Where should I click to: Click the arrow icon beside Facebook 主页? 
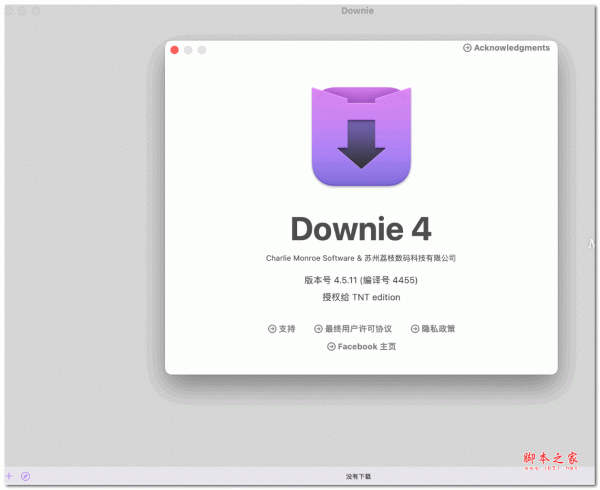(x=331, y=347)
